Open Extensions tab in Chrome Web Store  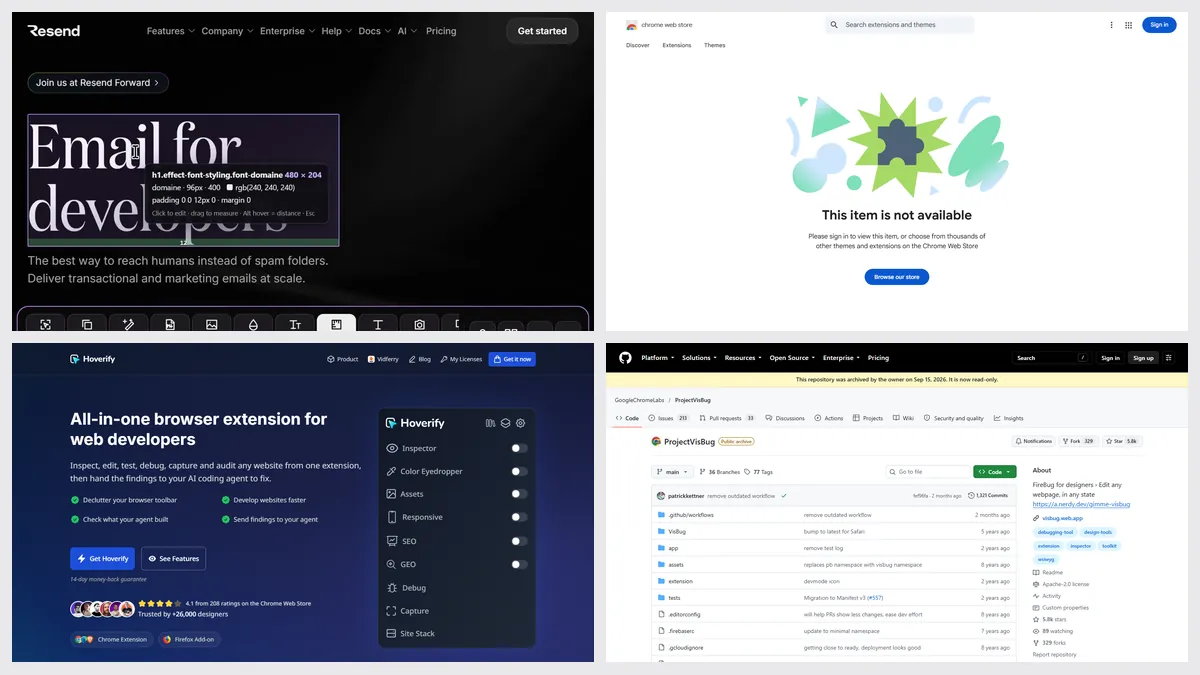[x=677, y=45]
